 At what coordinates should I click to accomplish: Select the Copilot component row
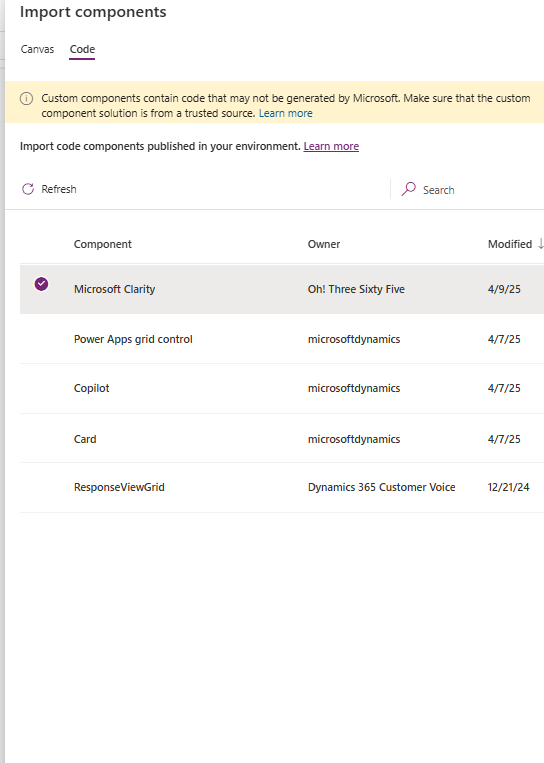click(282, 389)
